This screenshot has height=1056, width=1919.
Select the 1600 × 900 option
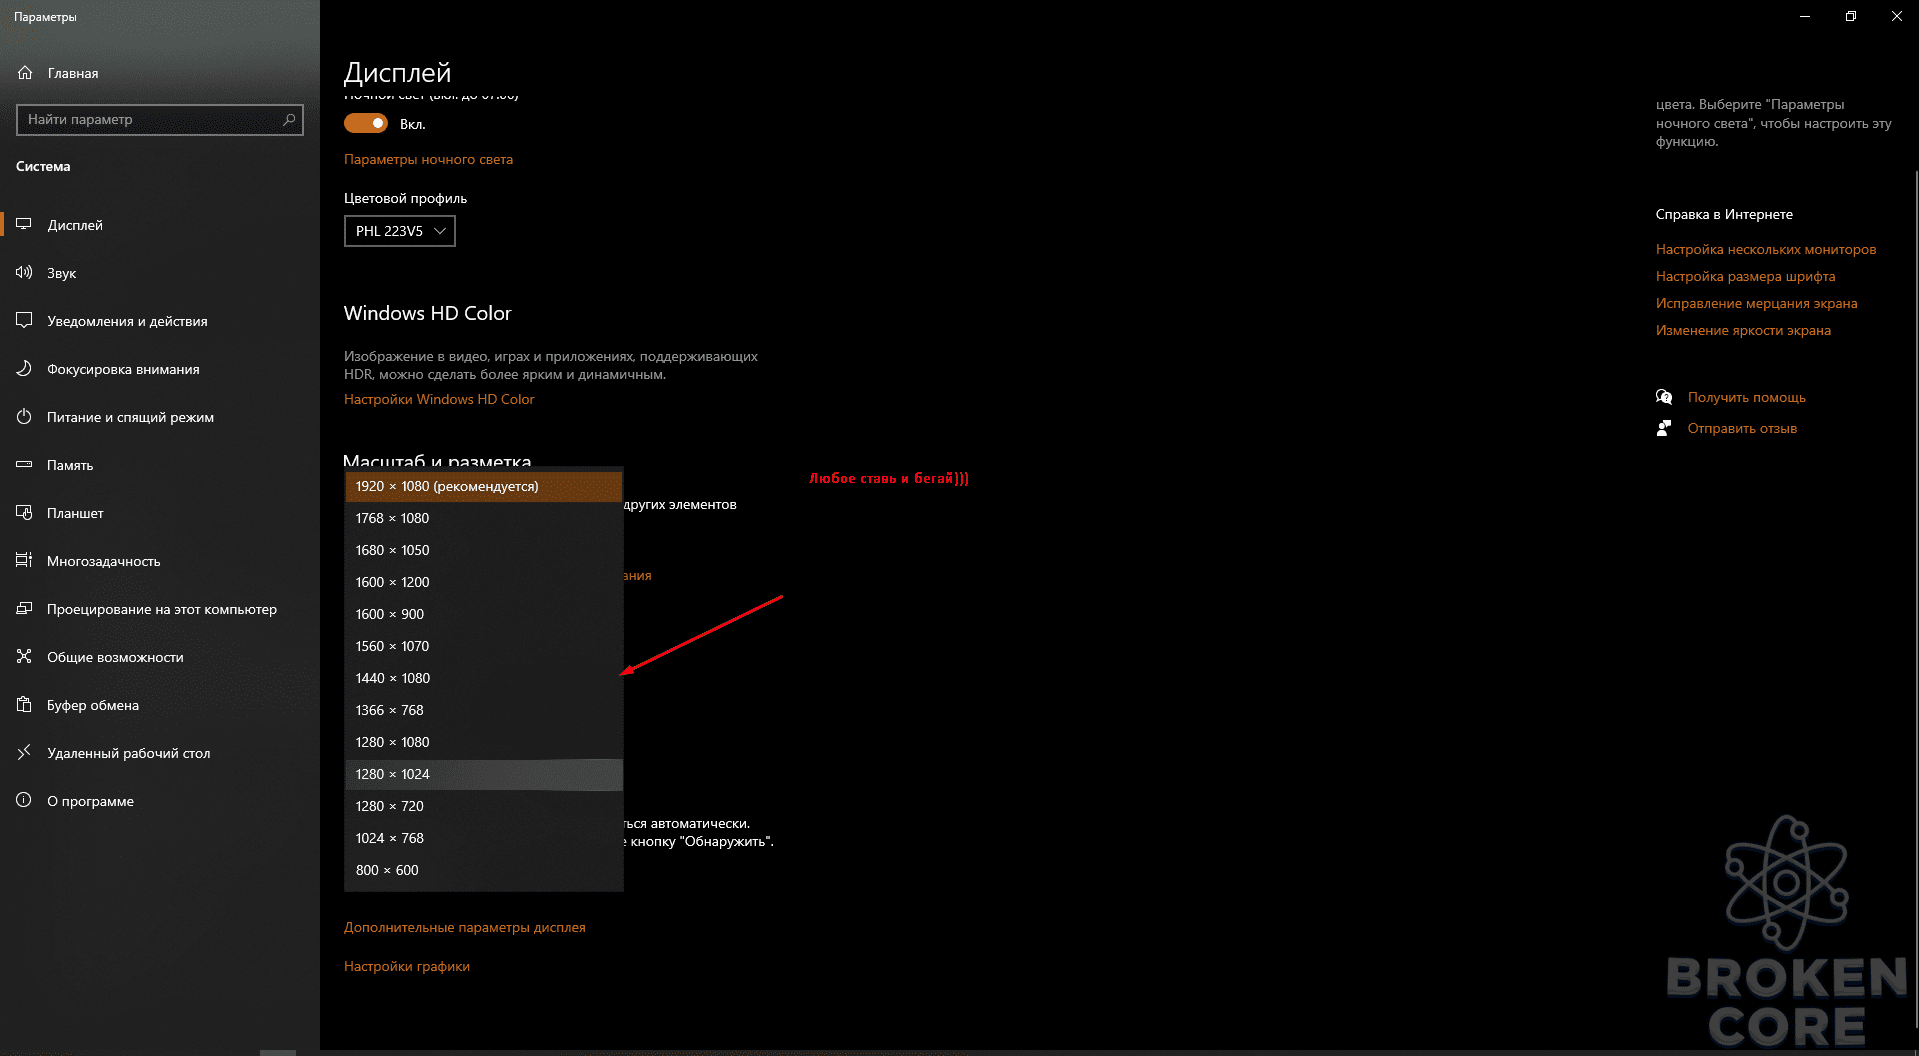(x=484, y=614)
